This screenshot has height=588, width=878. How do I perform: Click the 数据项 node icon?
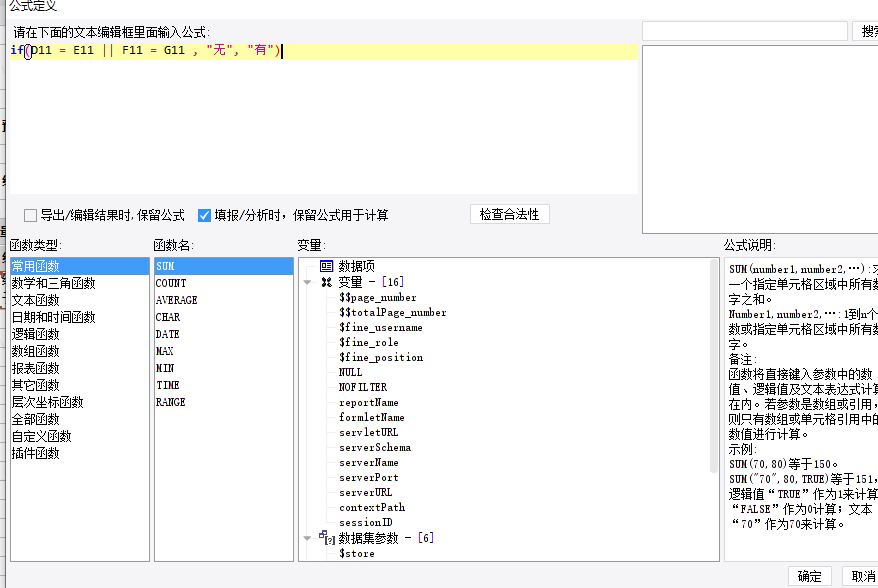coord(326,266)
